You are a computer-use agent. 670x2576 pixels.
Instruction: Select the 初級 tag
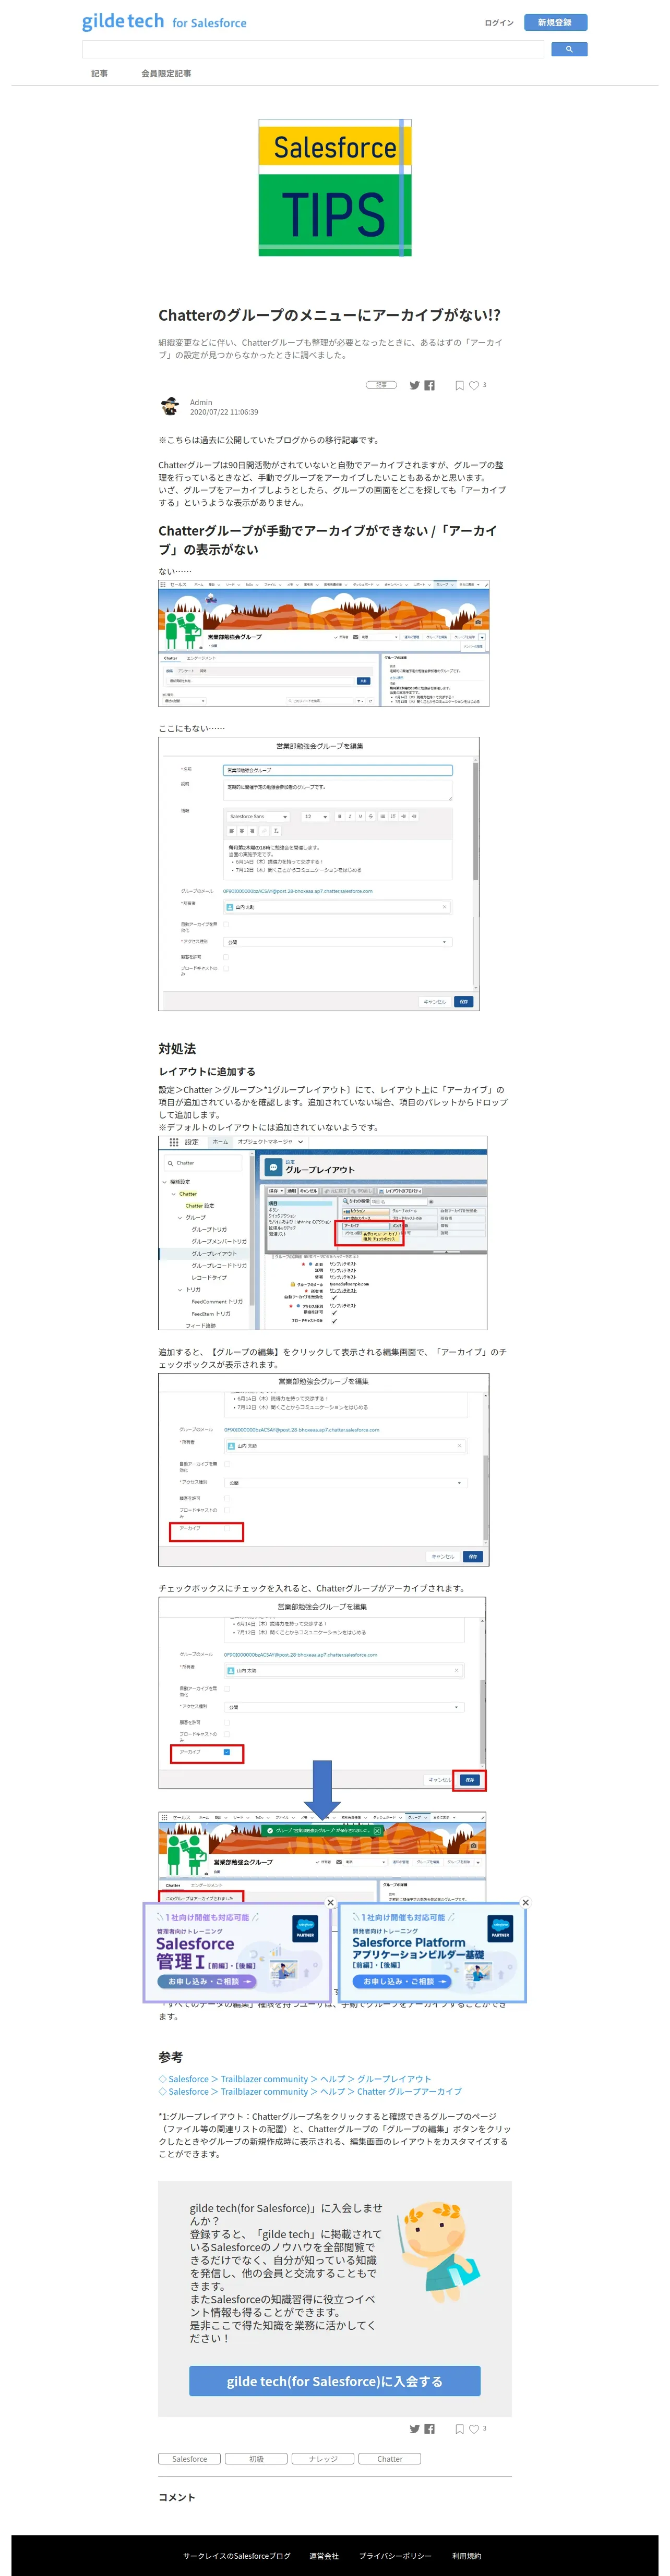click(256, 2459)
